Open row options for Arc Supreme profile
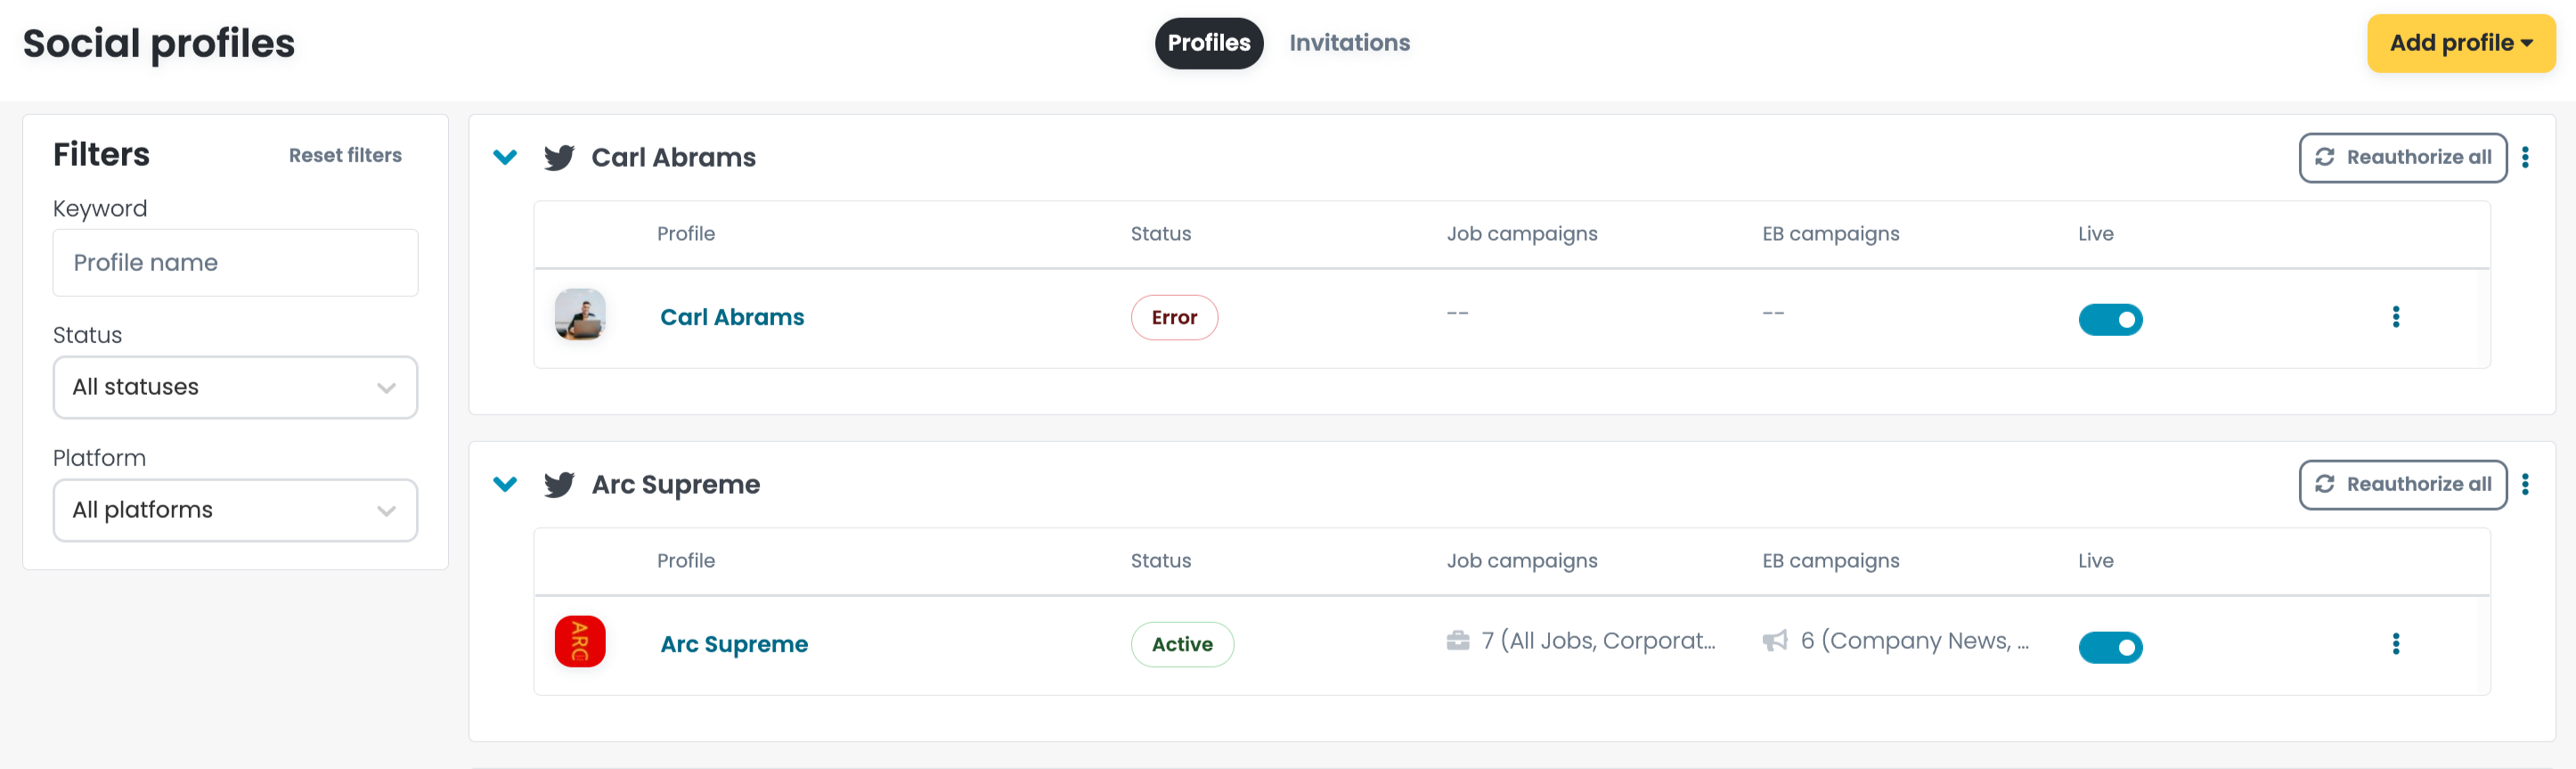This screenshot has width=2576, height=769. point(2395,644)
